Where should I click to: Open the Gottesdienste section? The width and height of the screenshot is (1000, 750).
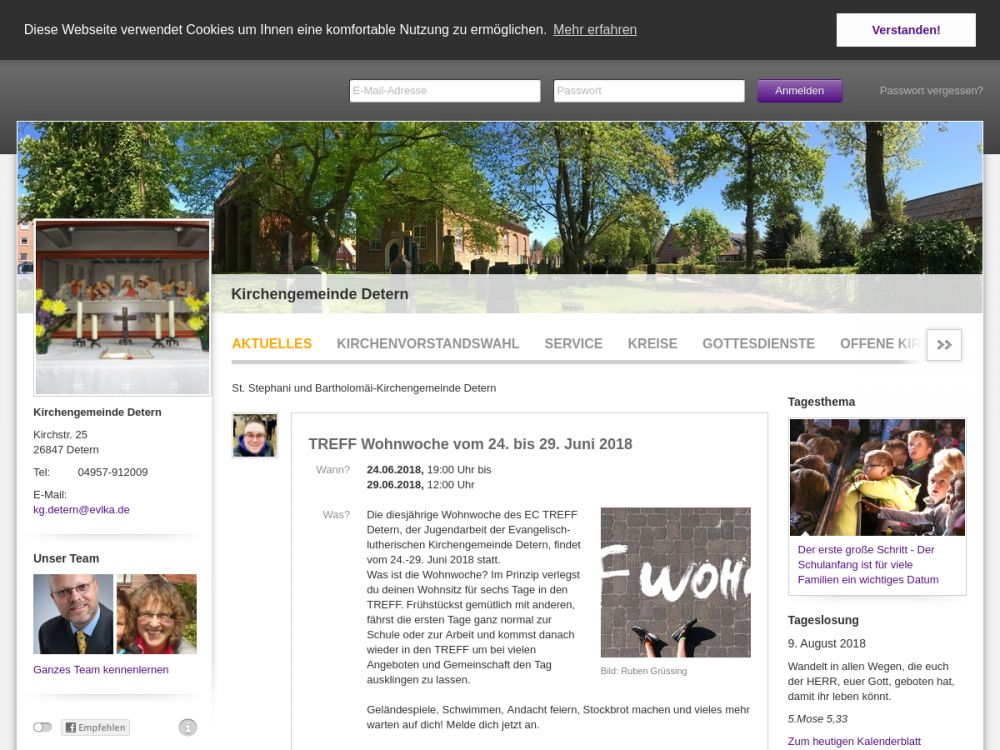click(758, 343)
